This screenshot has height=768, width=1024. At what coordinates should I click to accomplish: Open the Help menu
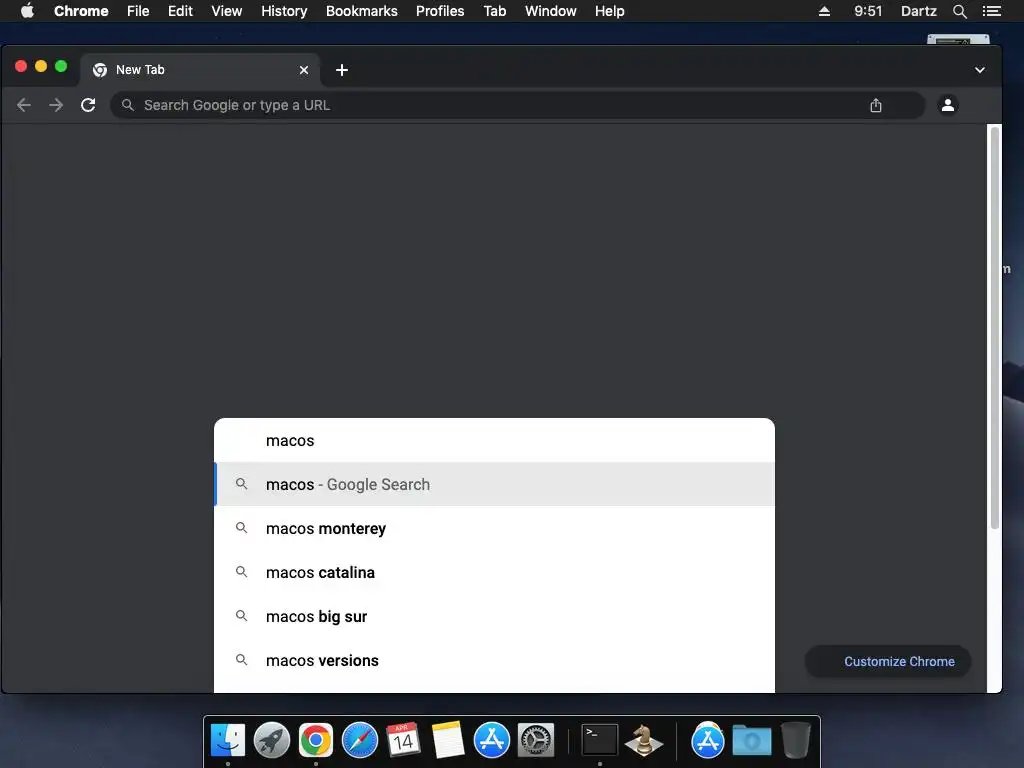(x=609, y=11)
